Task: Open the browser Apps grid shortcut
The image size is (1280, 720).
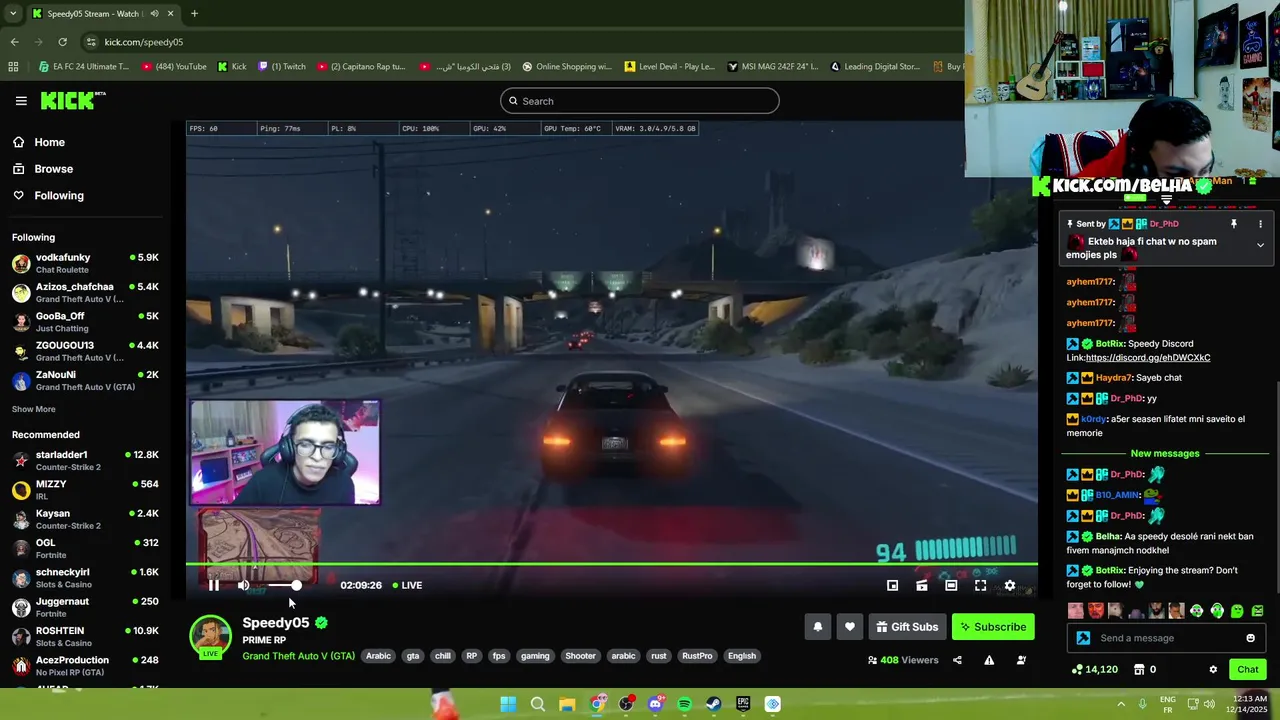Action: click(13, 67)
